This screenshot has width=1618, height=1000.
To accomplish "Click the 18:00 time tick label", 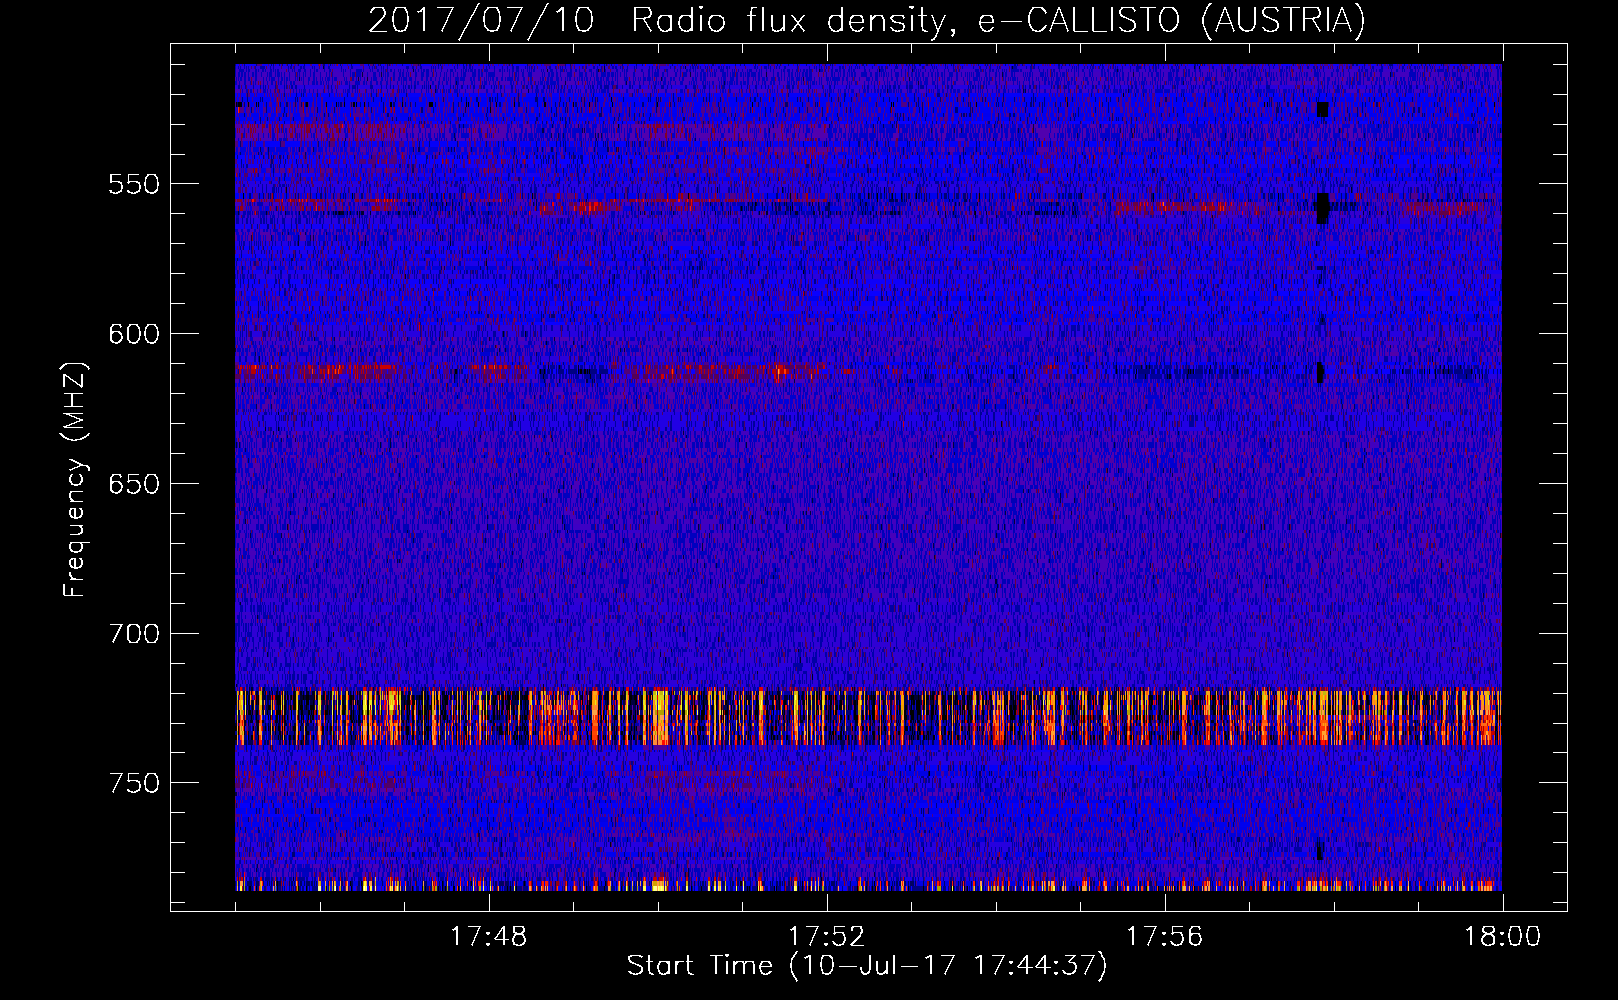I will tap(1503, 937).
